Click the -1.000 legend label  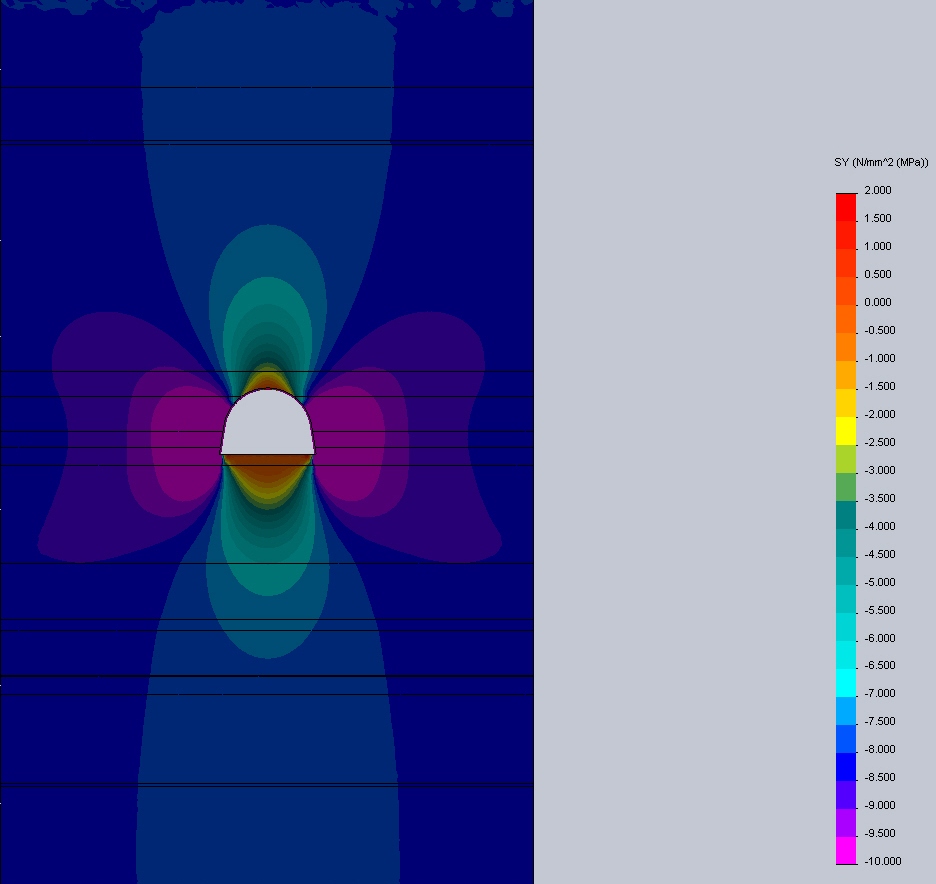(879, 359)
